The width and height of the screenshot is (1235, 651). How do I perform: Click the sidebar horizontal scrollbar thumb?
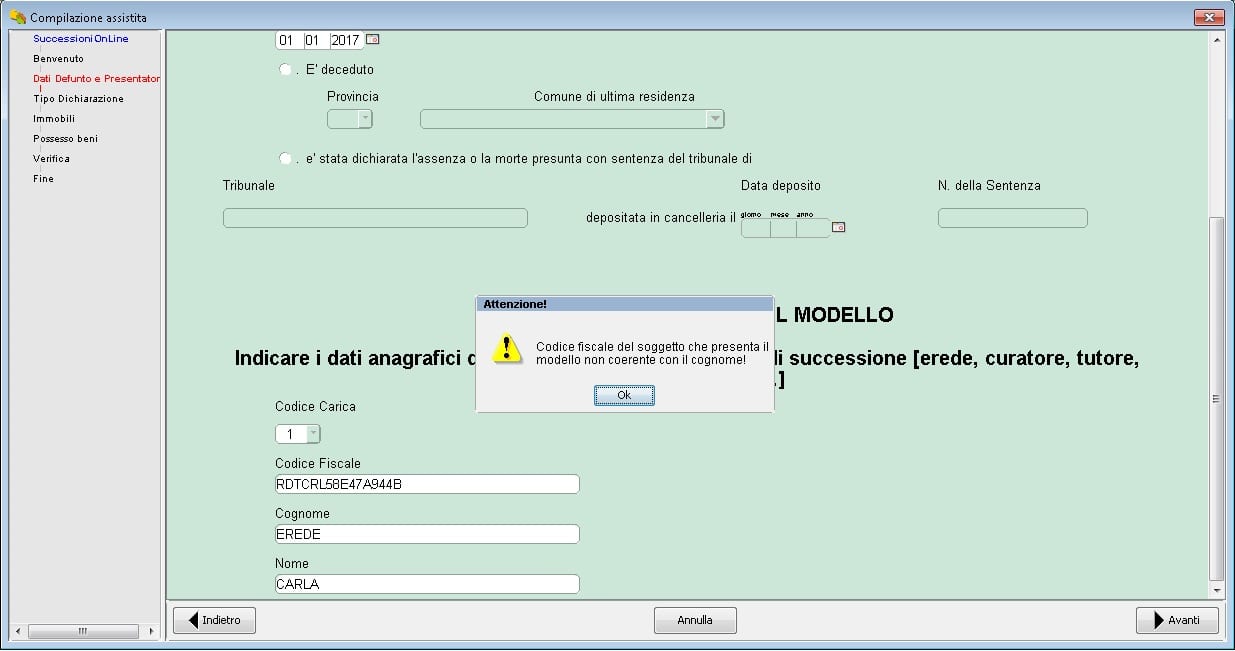pos(82,631)
